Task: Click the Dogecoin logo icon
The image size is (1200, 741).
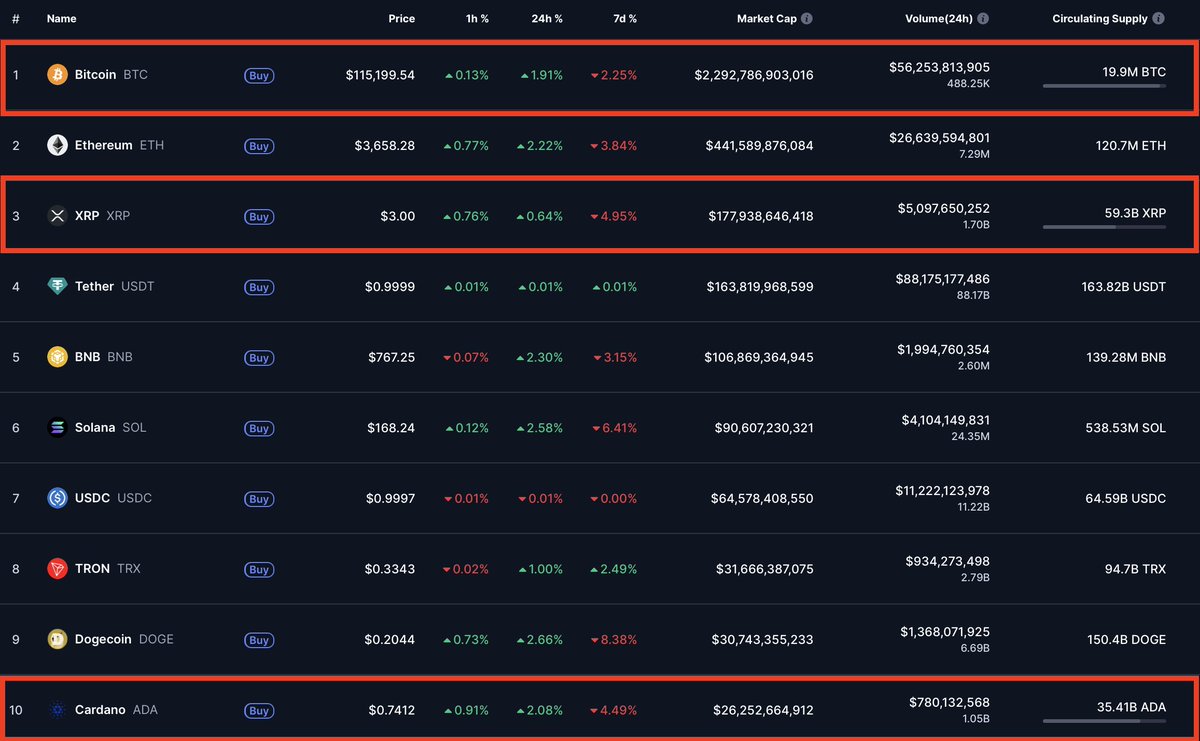Action: pyautogui.click(x=57, y=639)
